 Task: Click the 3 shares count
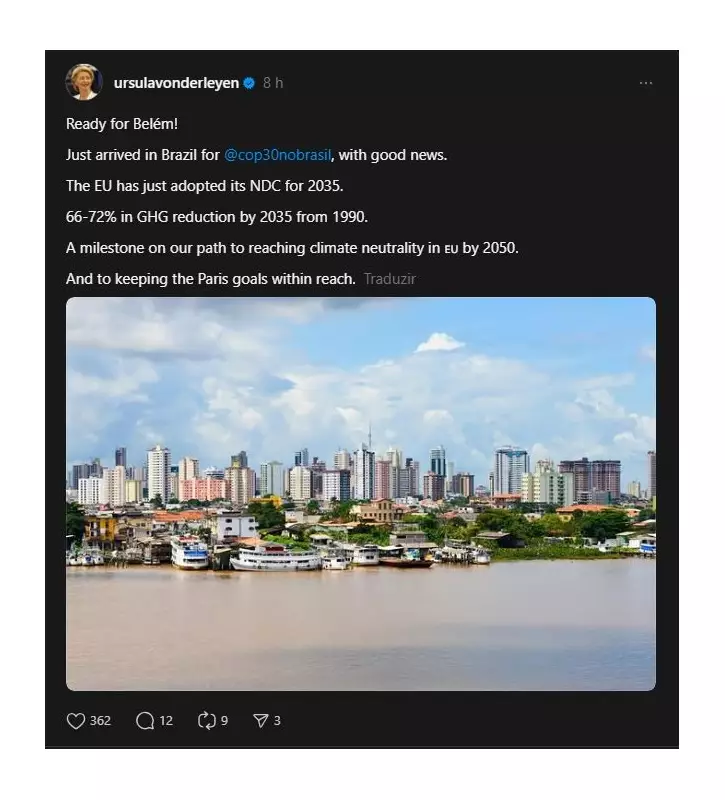click(277, 720)
